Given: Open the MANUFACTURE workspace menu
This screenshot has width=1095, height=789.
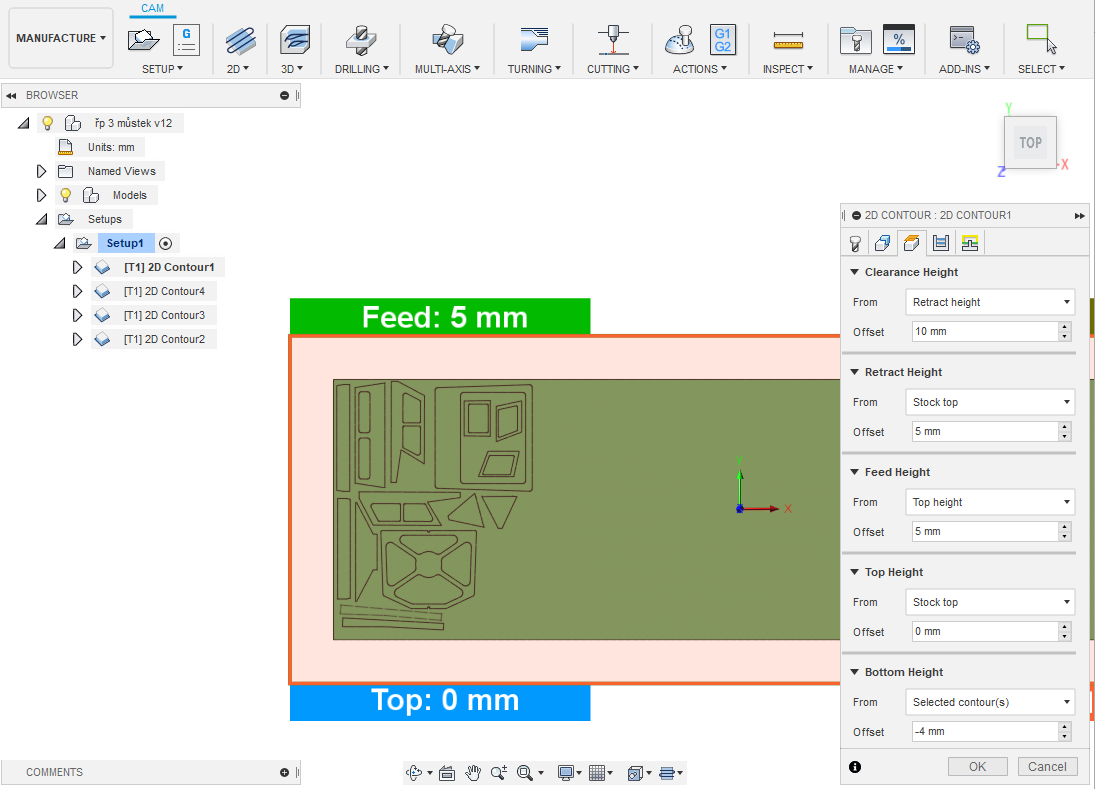Looking at the screenshot, I should (x=60, y=38).
